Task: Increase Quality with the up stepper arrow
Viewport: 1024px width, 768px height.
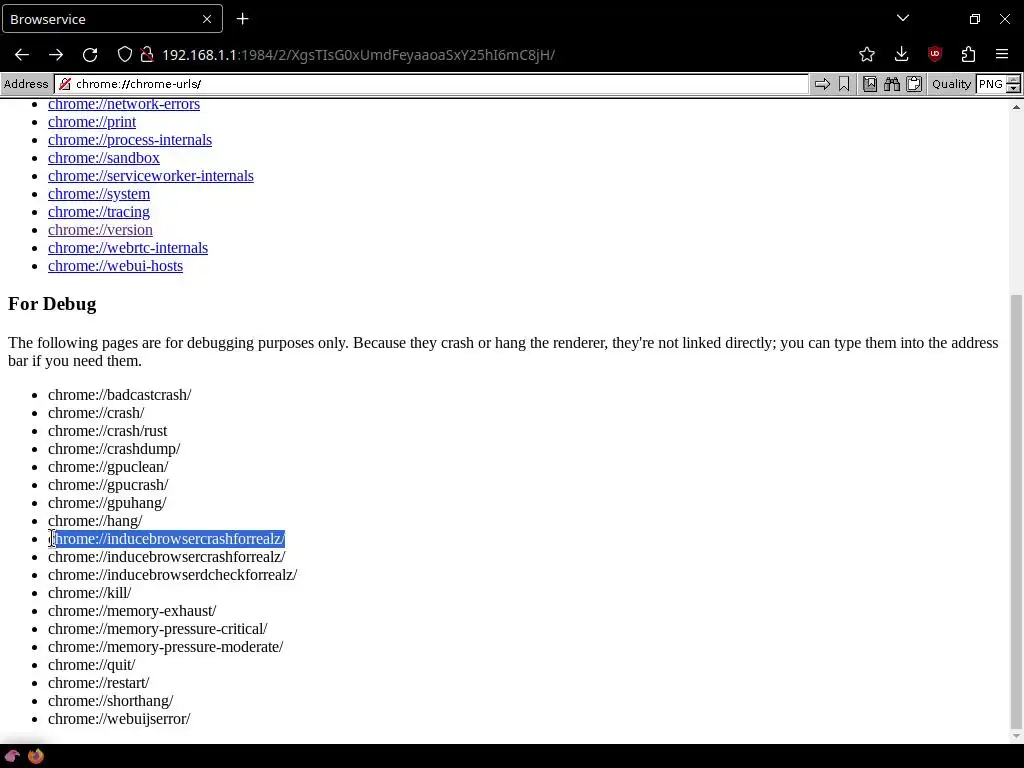Action: click(x=1014, y=80)
